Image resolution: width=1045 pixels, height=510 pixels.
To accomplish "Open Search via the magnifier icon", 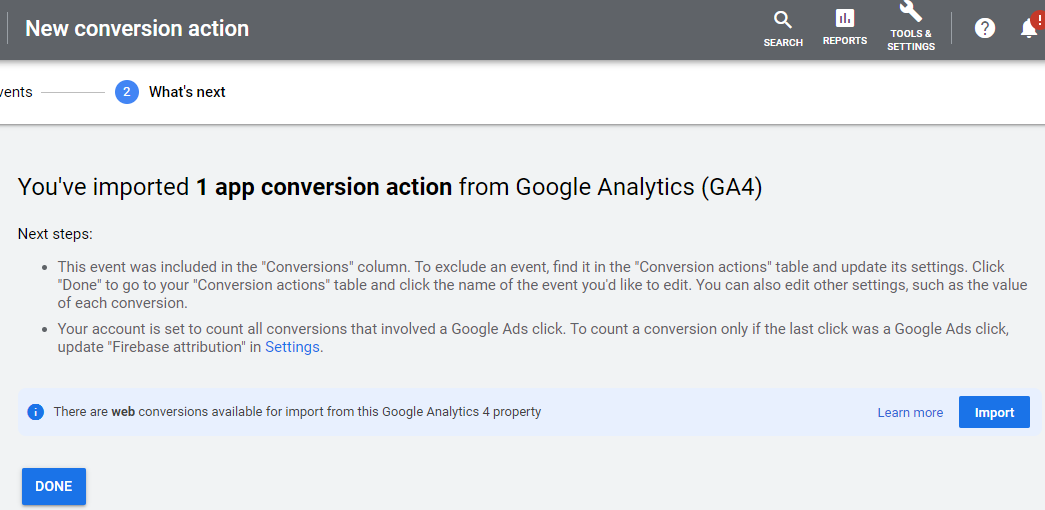I will tap(783, 20).
